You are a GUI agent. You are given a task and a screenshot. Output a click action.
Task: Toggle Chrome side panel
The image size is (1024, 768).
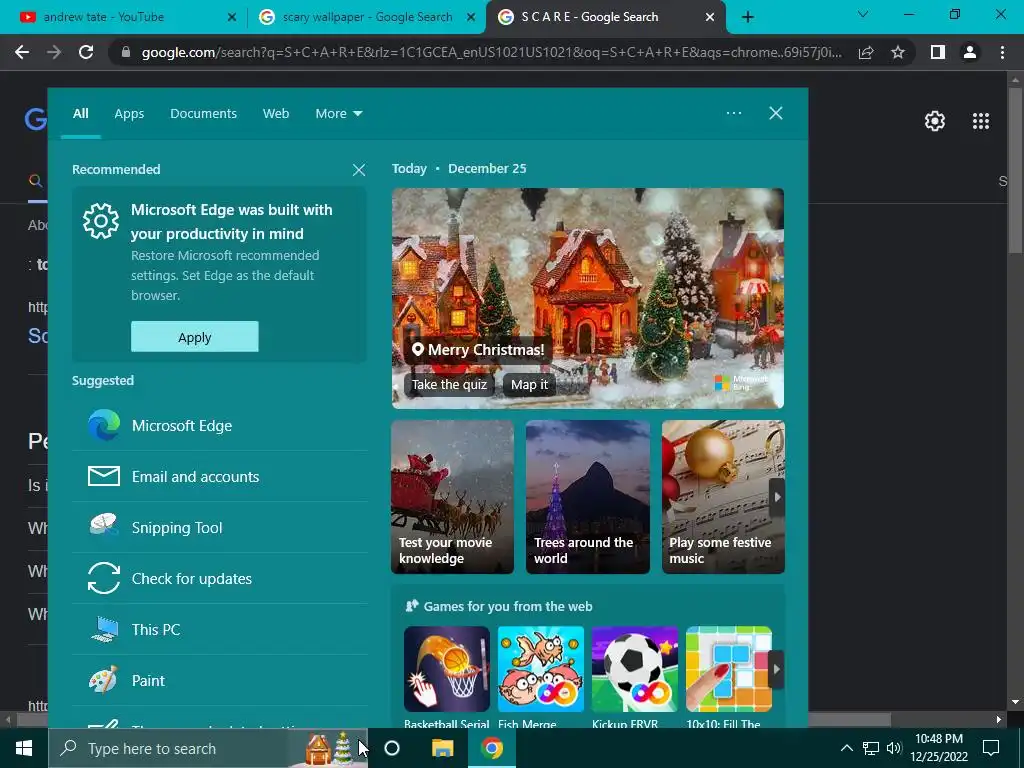click(x=938, y=52)
